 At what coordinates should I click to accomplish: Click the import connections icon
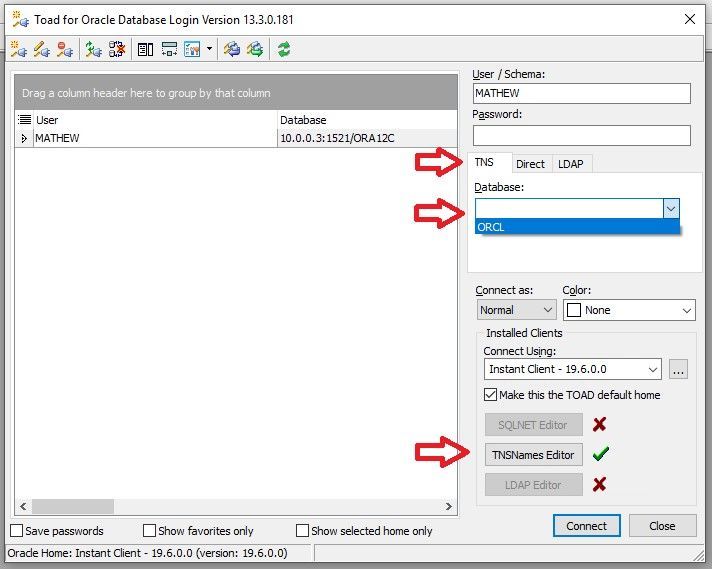click(232, 49)
